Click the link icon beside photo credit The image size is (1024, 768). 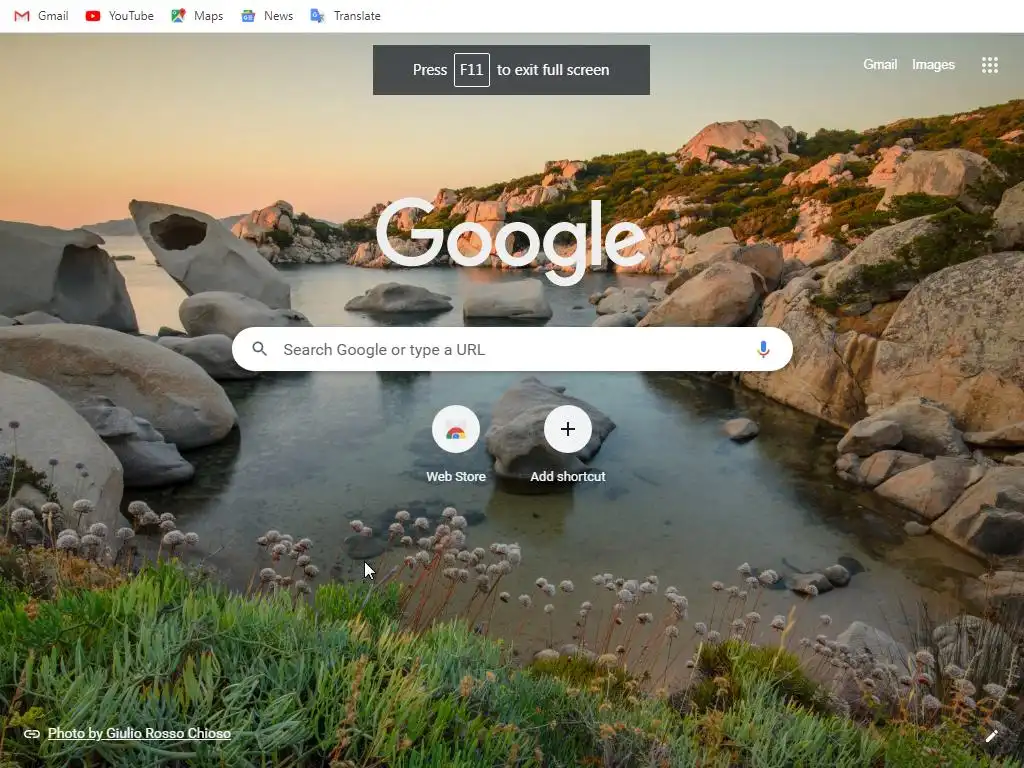tap(31, 734)
